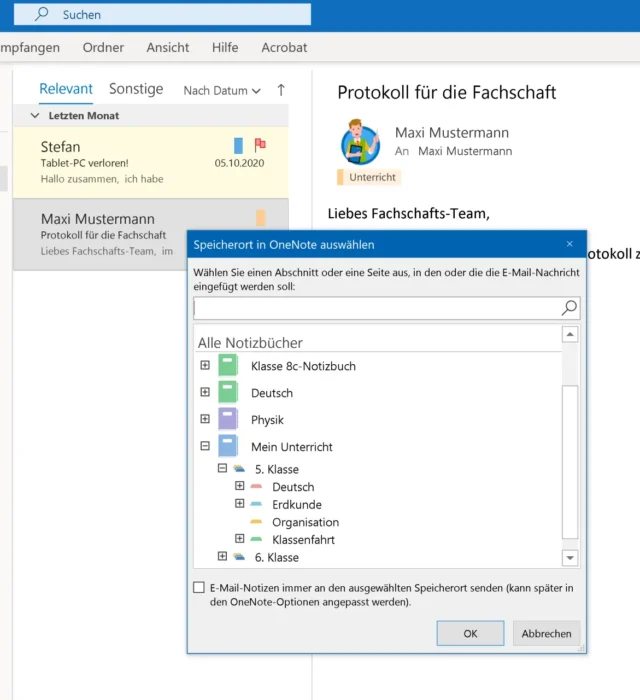Open the Nach Datum sorting dropdown
Screen dimensions: 640x700
point(222,90)
